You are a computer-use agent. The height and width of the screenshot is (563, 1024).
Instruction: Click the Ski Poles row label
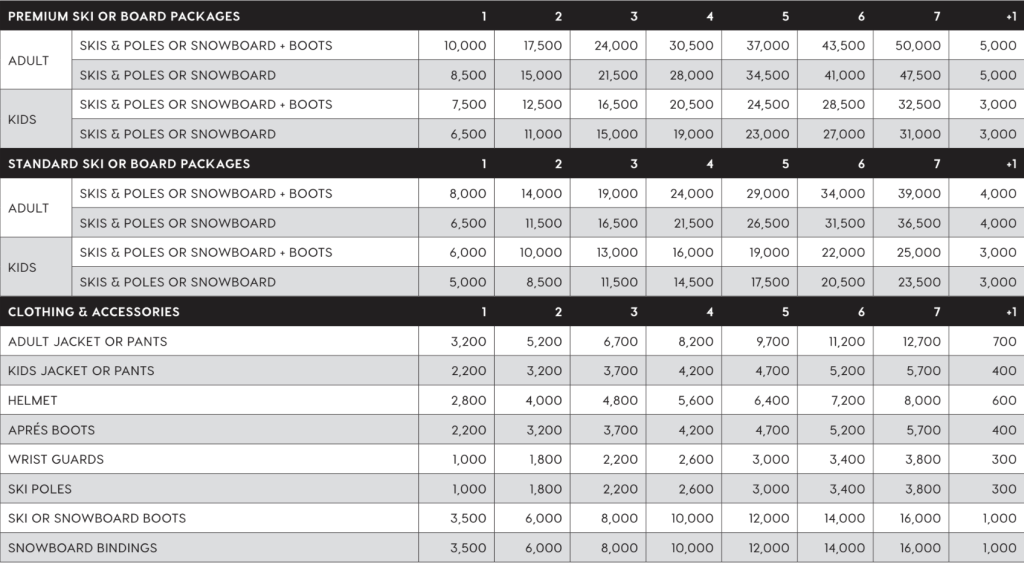(x=40, y=489)
